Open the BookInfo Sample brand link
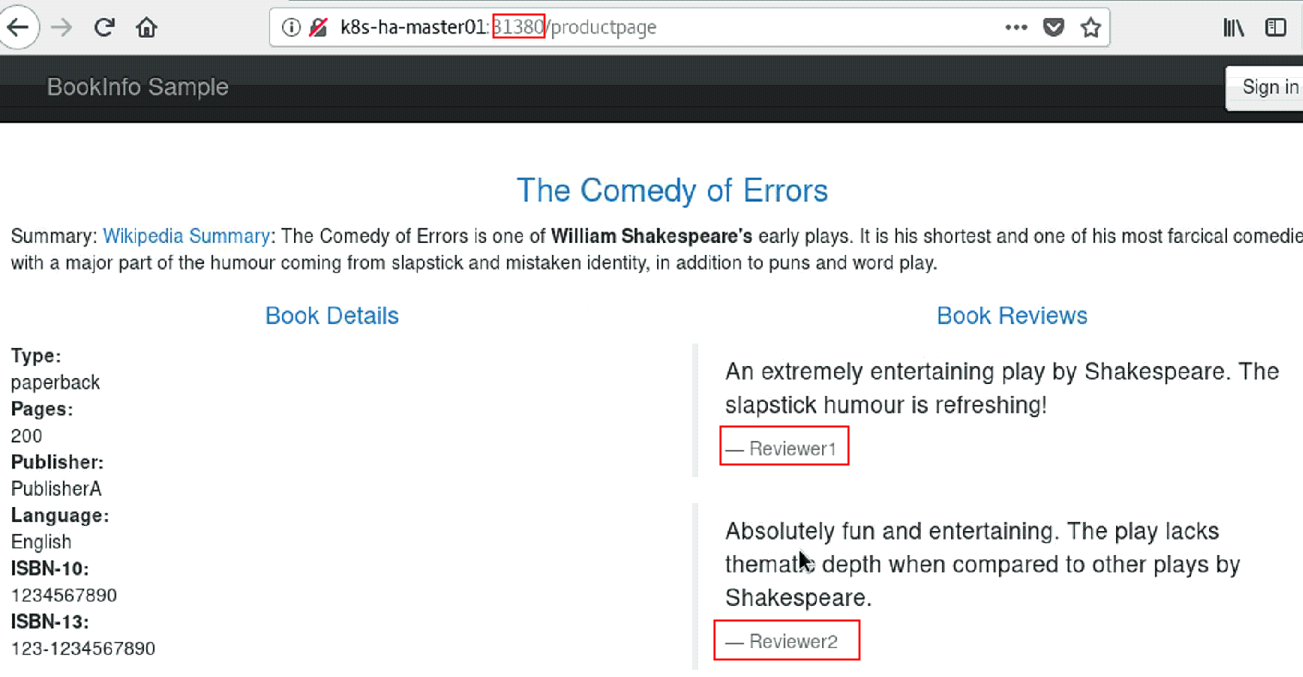The image size is (1303, 677). click(138, 87)
